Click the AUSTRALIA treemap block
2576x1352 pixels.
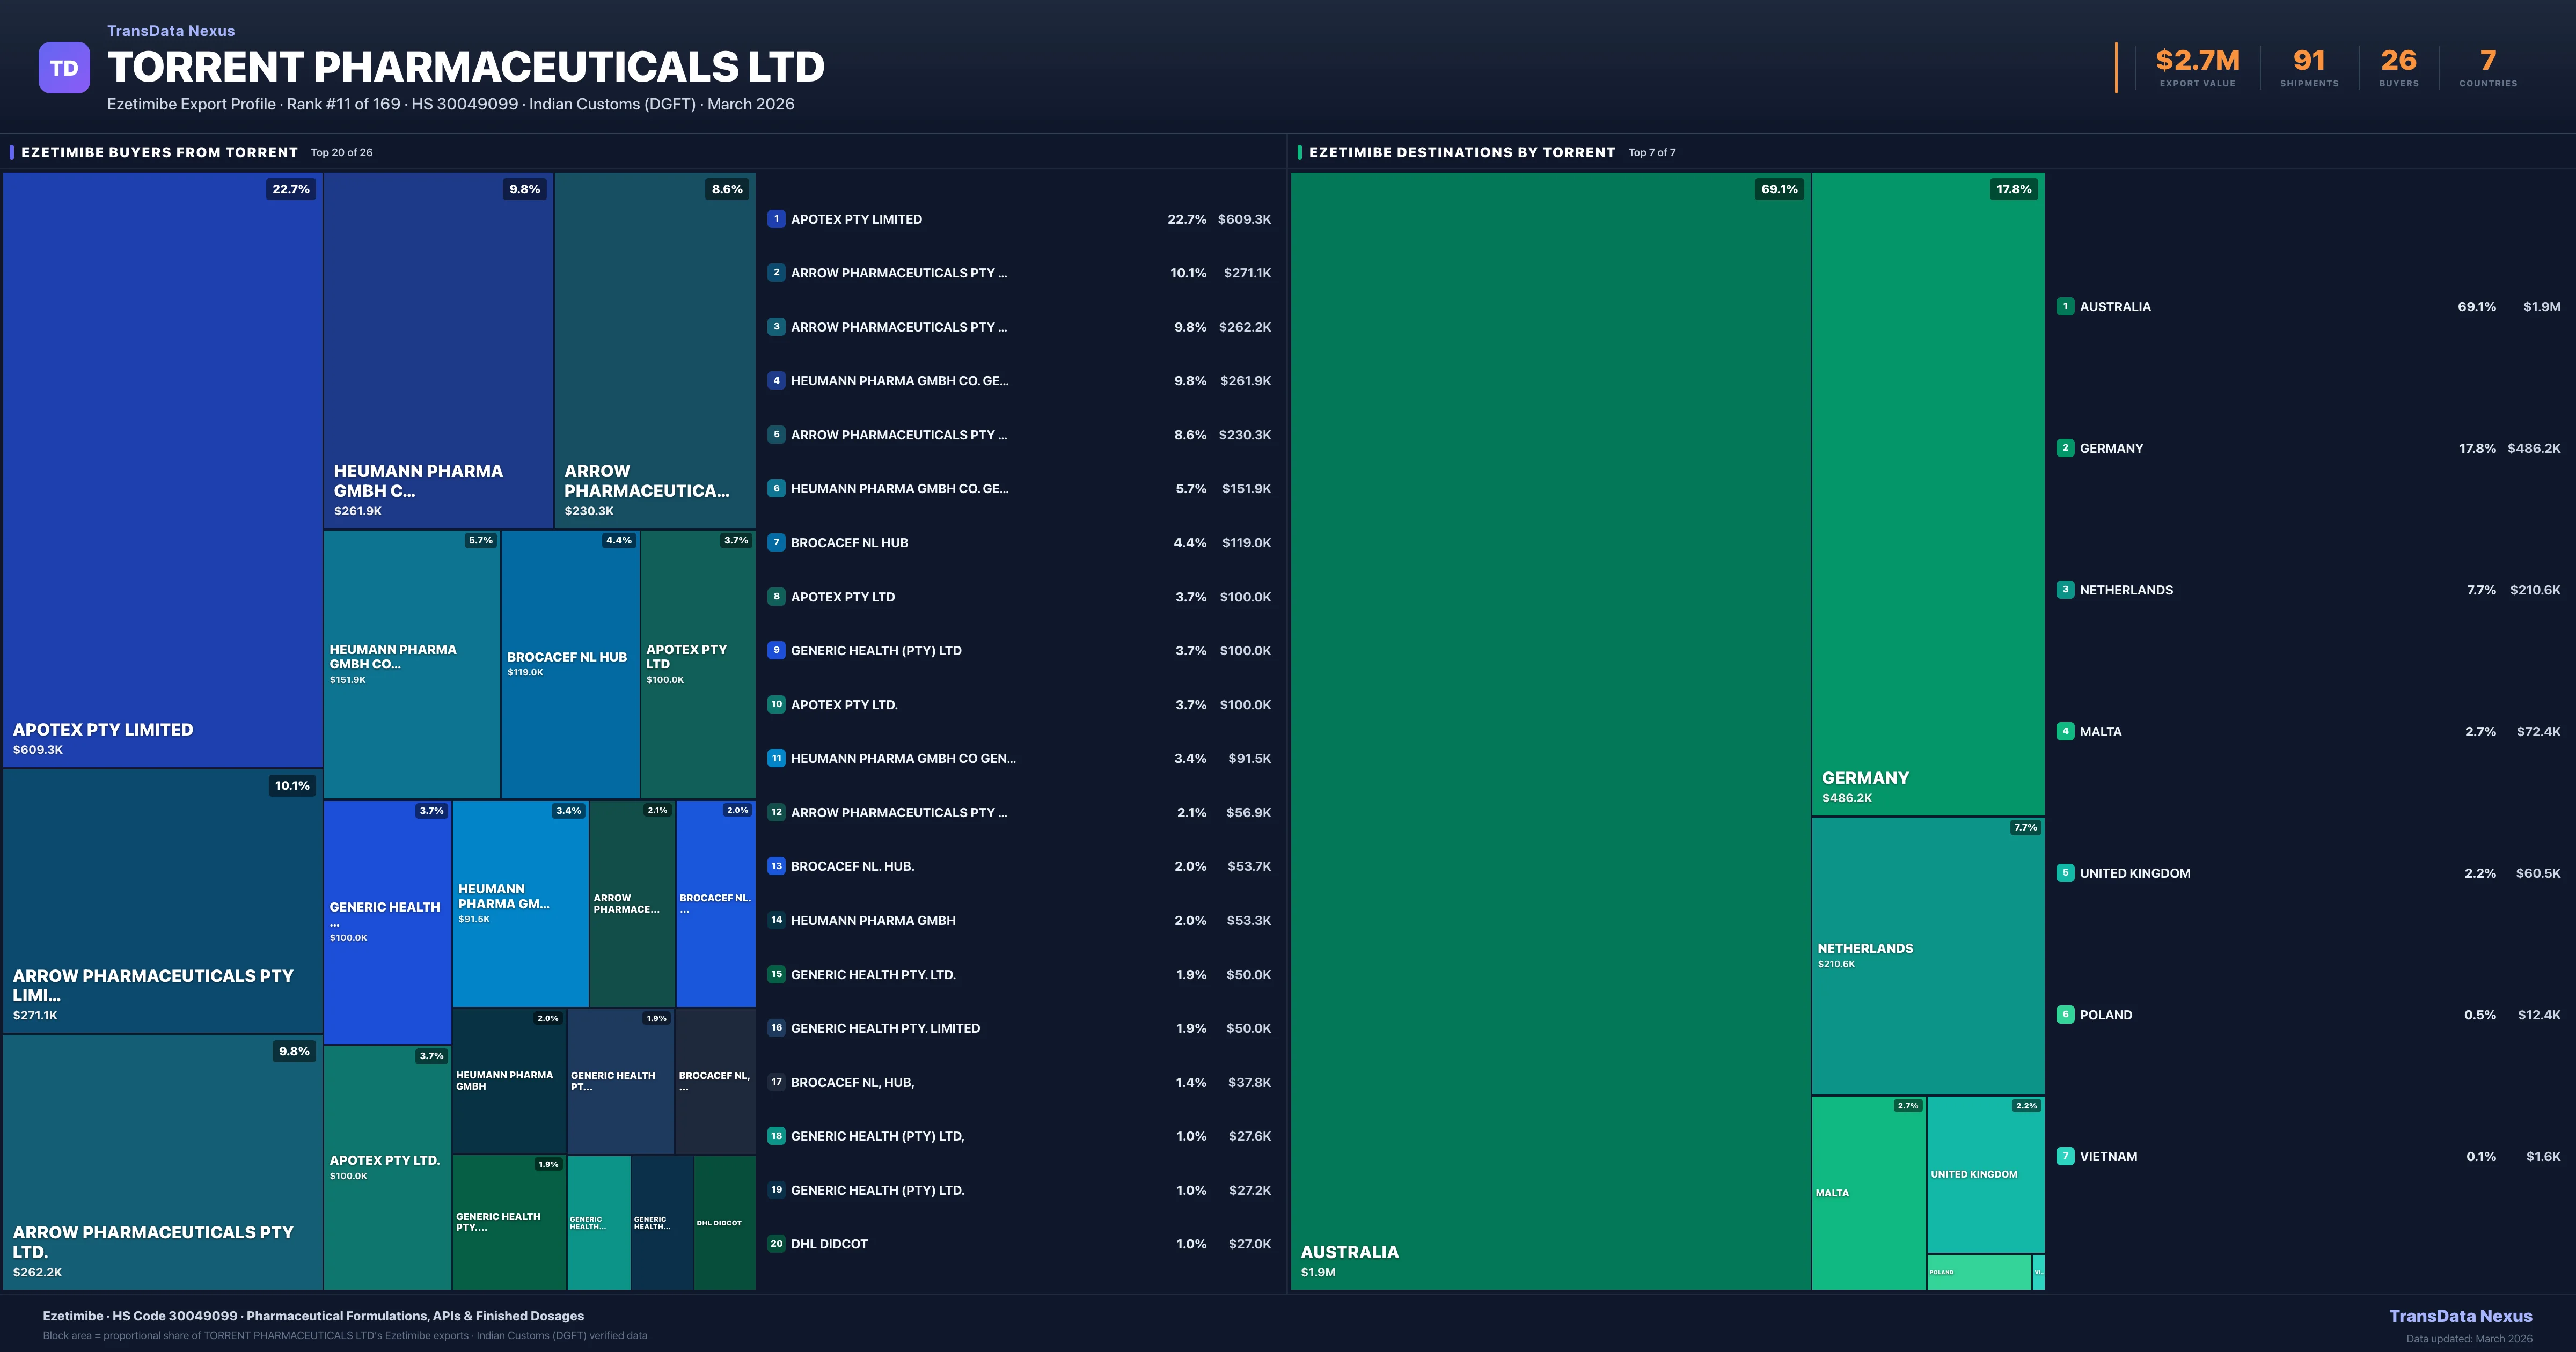pos(1550,730)
